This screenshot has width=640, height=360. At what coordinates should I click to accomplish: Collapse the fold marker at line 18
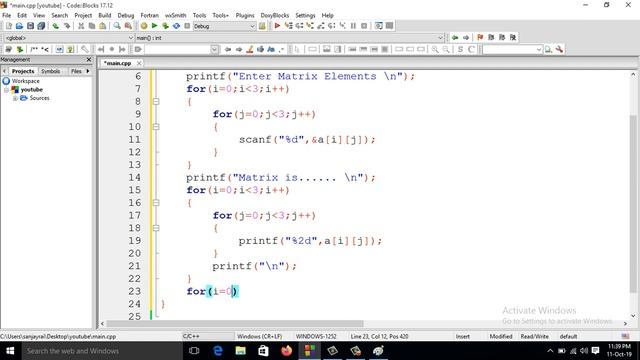point(156,228)
